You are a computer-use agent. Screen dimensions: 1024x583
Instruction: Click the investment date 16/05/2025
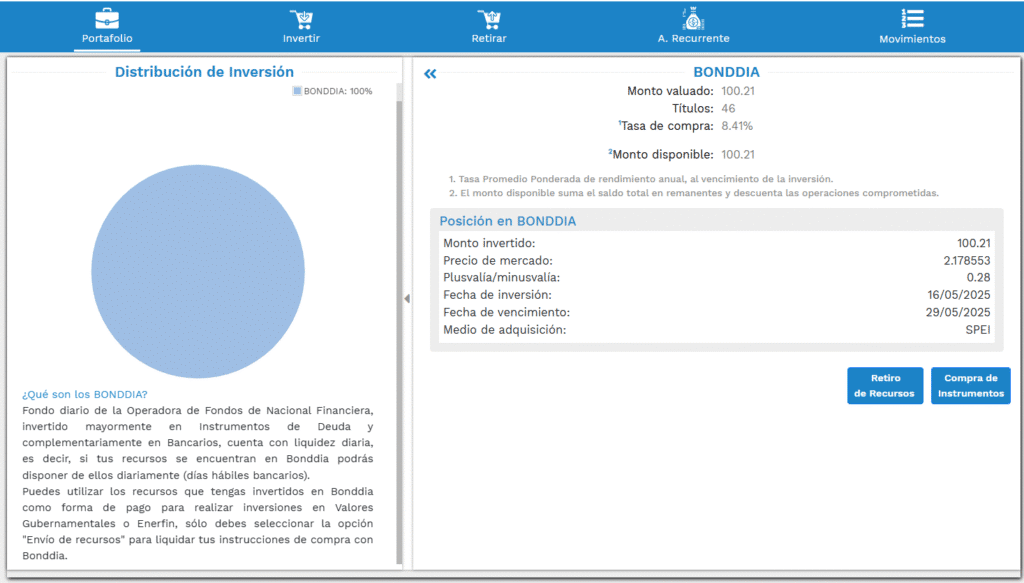tap(959, 295)
